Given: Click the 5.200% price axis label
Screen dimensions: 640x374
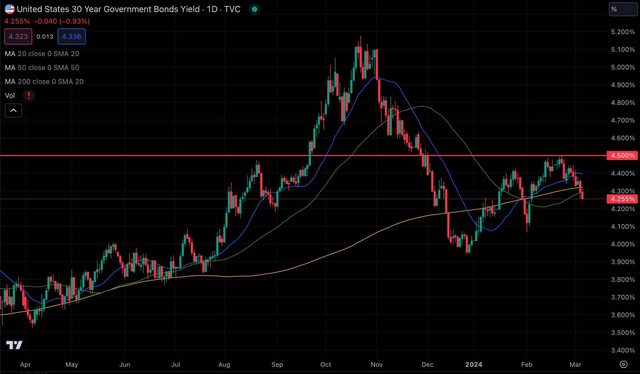Looking at the screenshot, I should 623,32.
